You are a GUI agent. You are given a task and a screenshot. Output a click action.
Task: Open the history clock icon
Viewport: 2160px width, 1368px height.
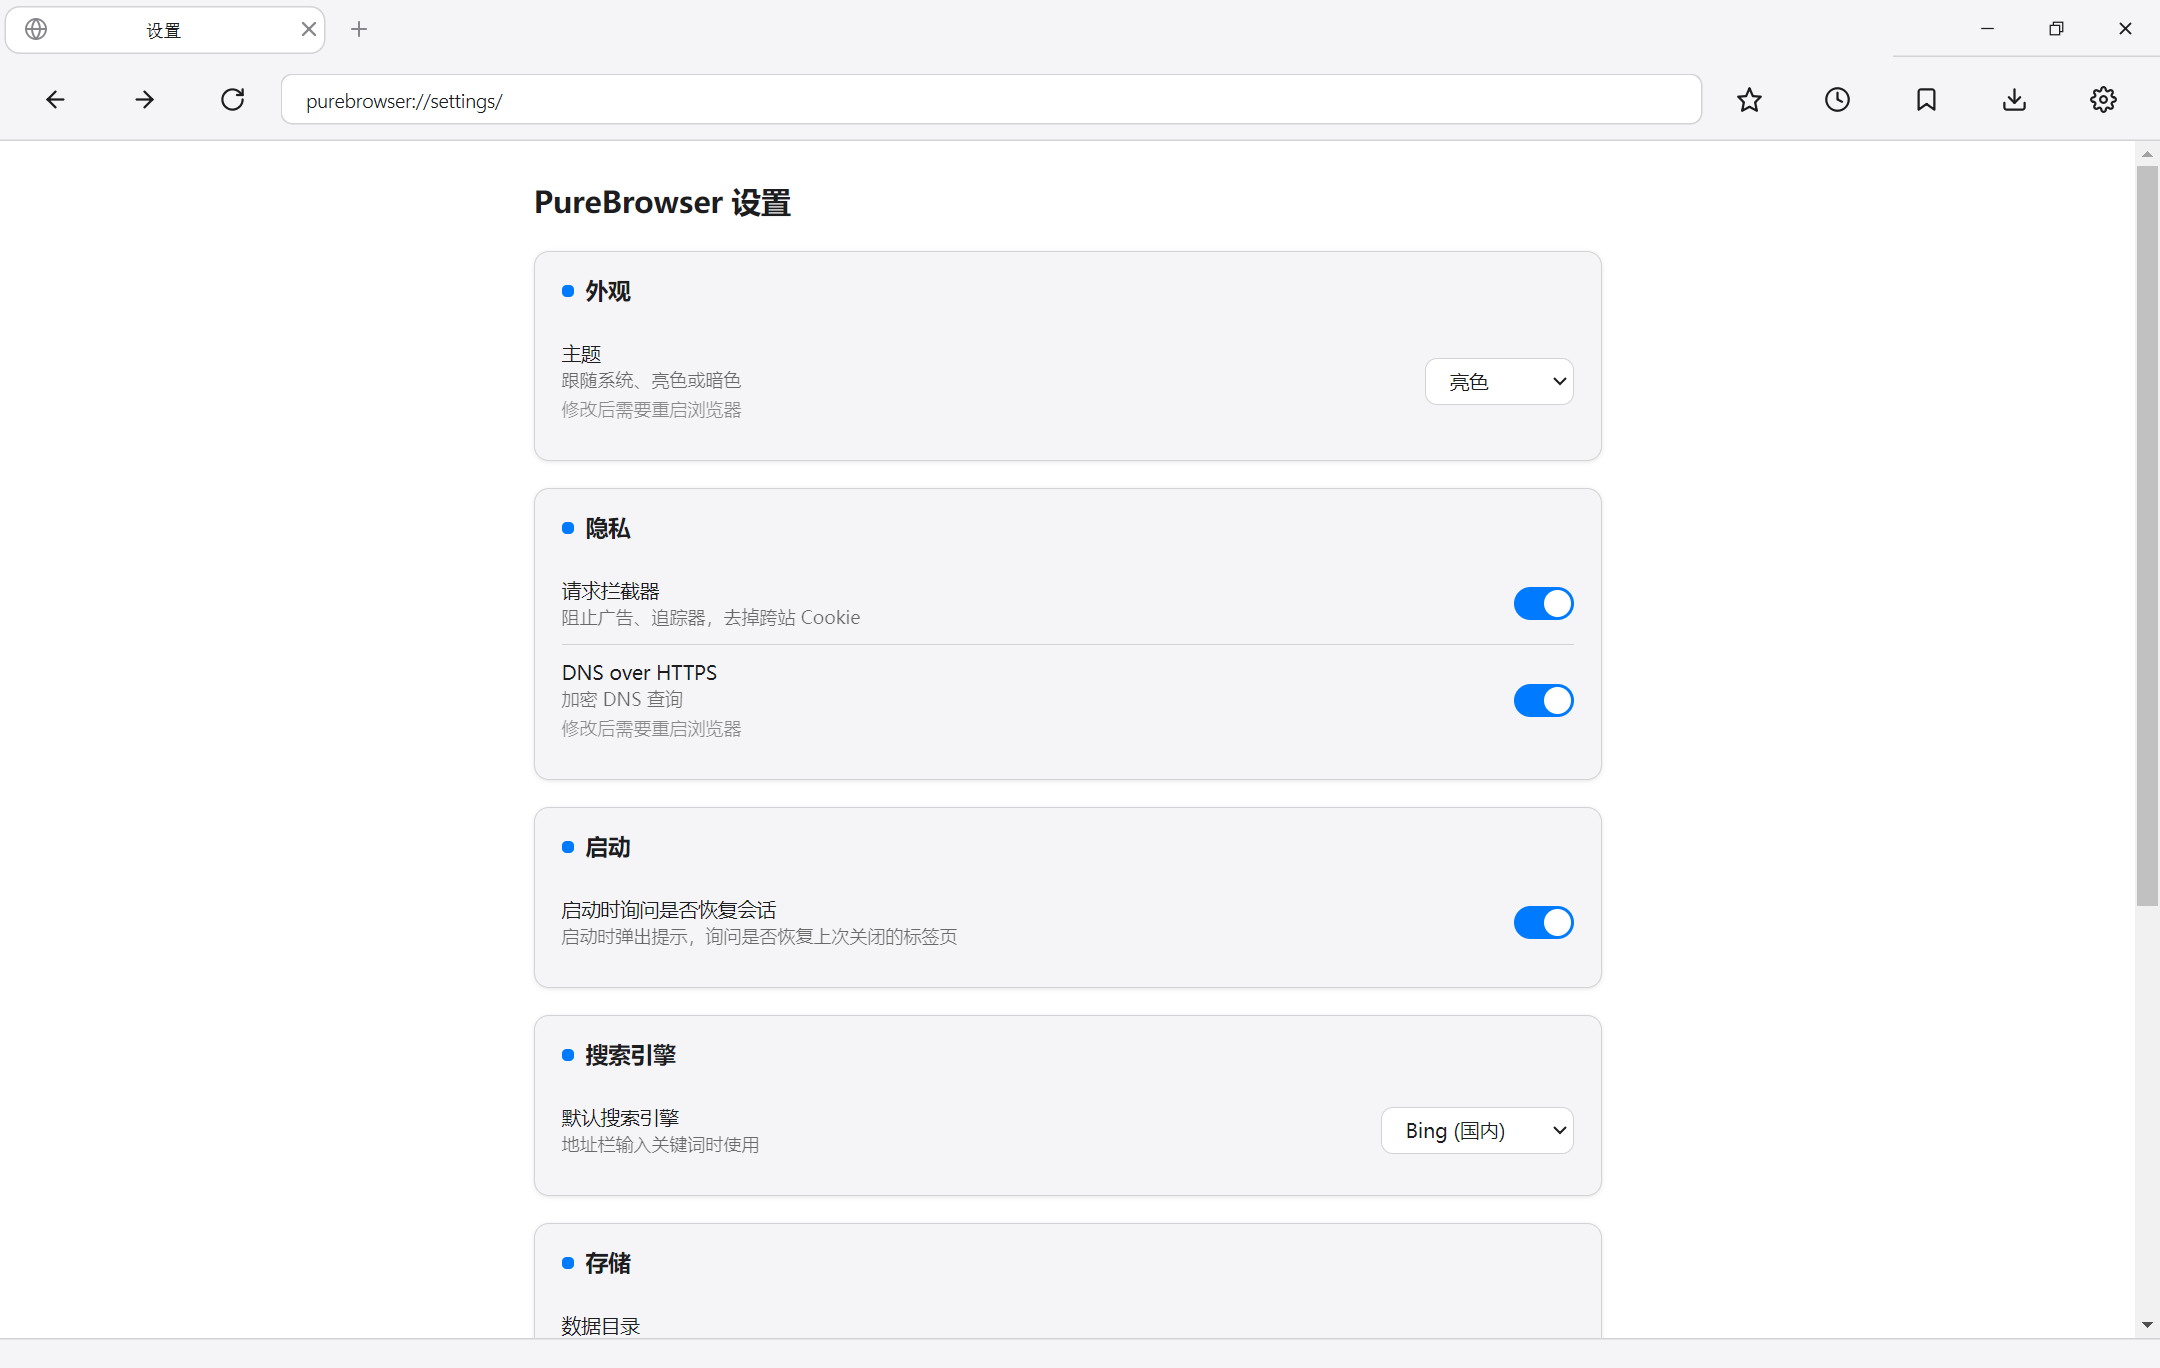coord(1837,99)
